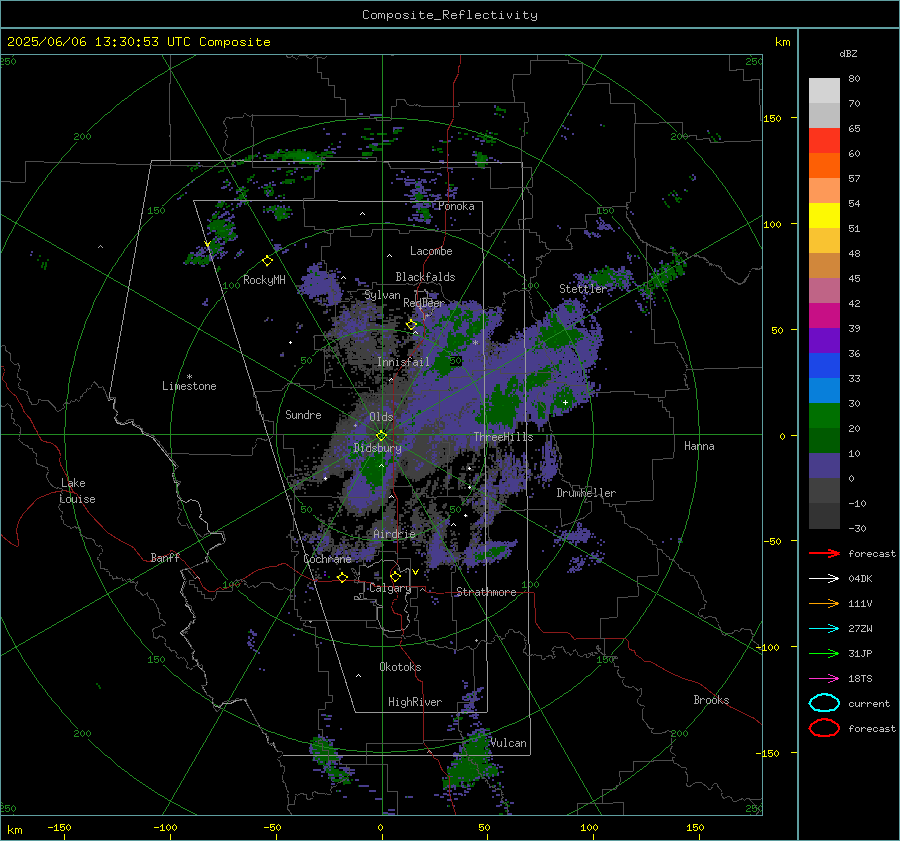Click the yellow diamond marker above Calgary

(x=395, y=576)
